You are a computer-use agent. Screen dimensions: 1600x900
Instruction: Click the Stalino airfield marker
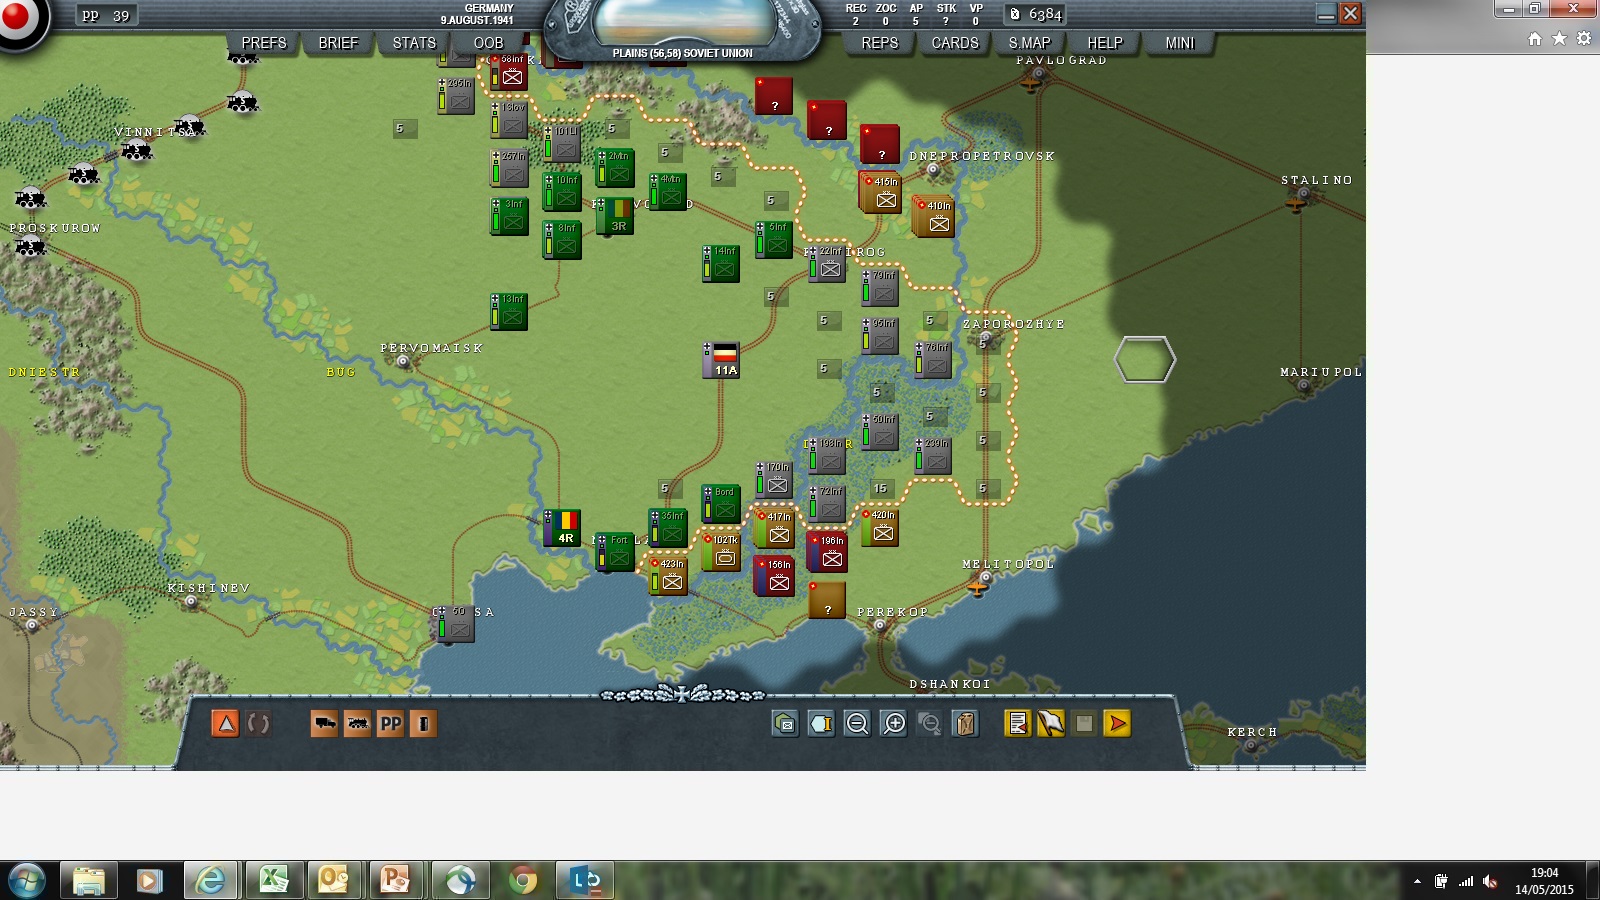pos(1297,203)
